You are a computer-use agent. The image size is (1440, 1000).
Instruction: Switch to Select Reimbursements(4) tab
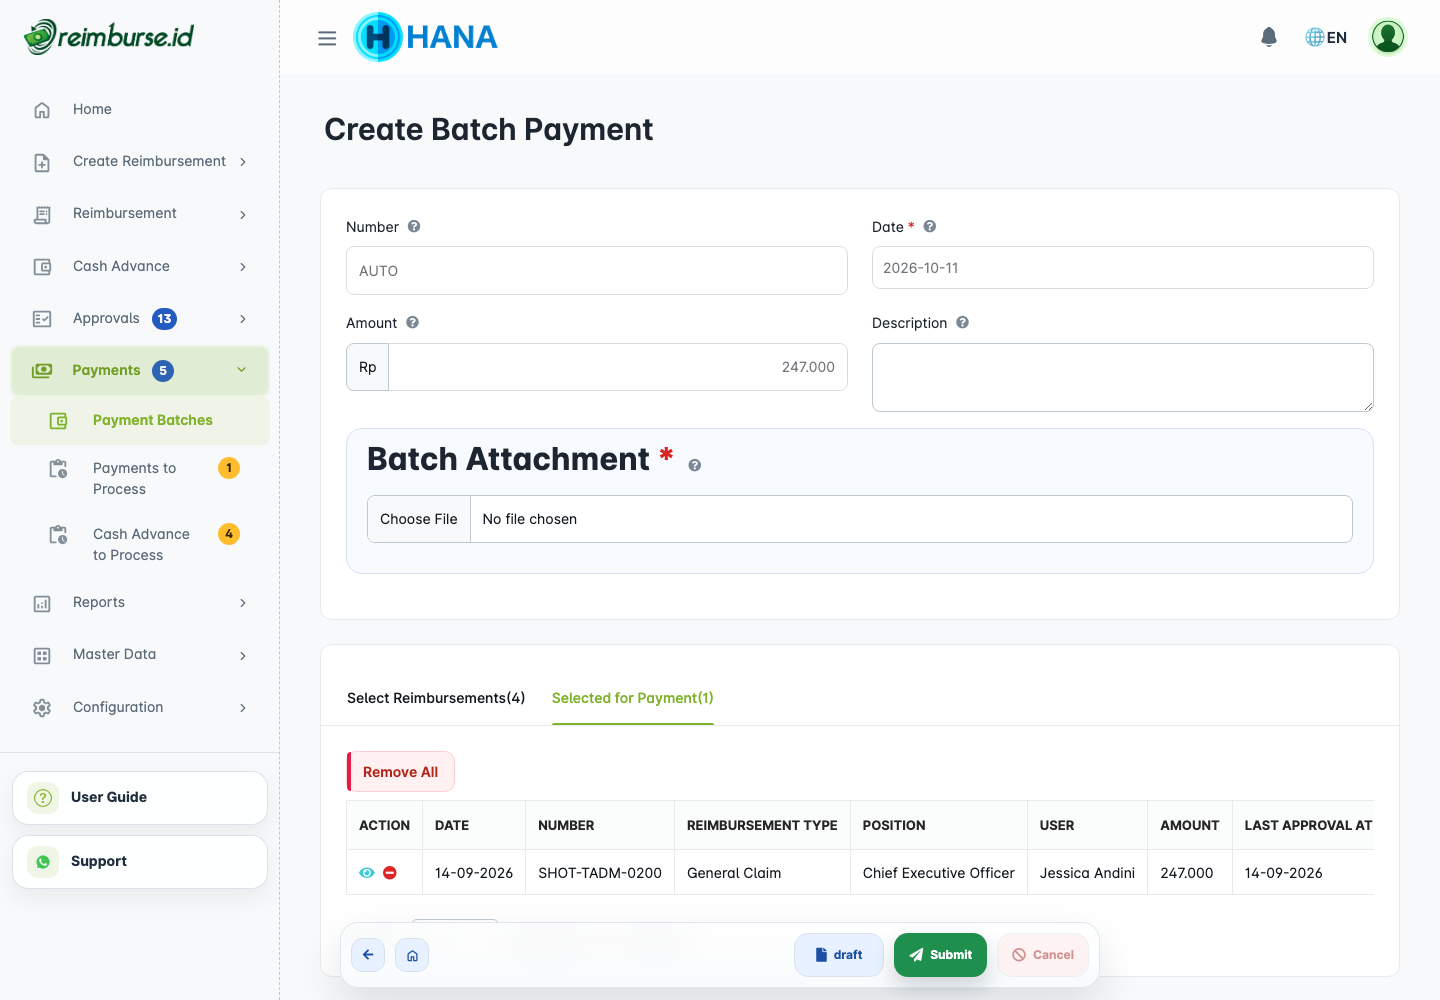click(x=436, y=698)
